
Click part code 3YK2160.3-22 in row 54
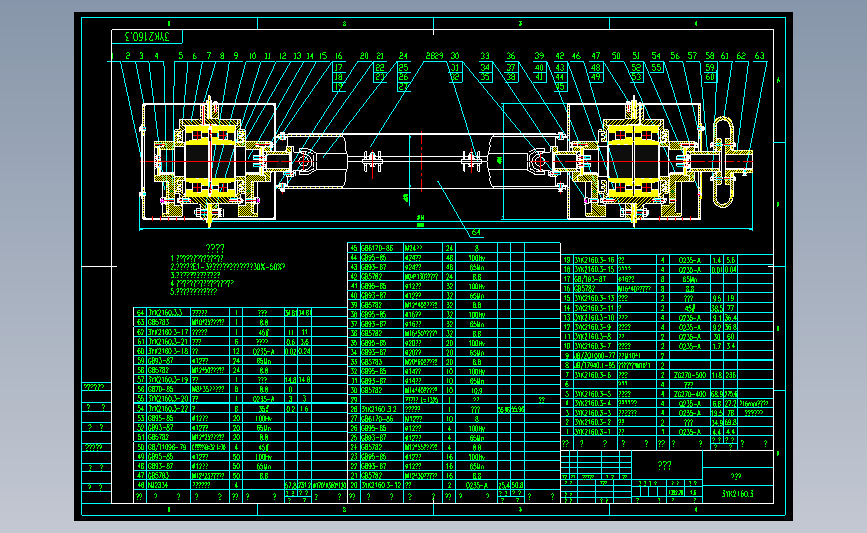pos(168,409)
